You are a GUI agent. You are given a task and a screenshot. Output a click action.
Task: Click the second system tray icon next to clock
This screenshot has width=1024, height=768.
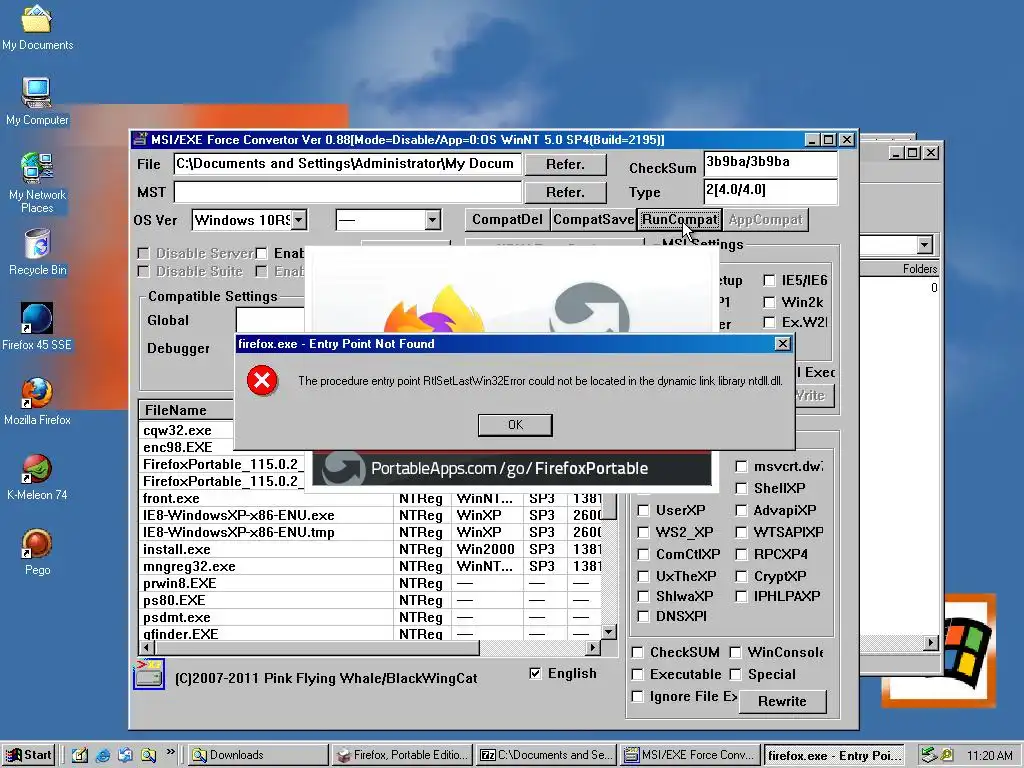click(946, 755)
